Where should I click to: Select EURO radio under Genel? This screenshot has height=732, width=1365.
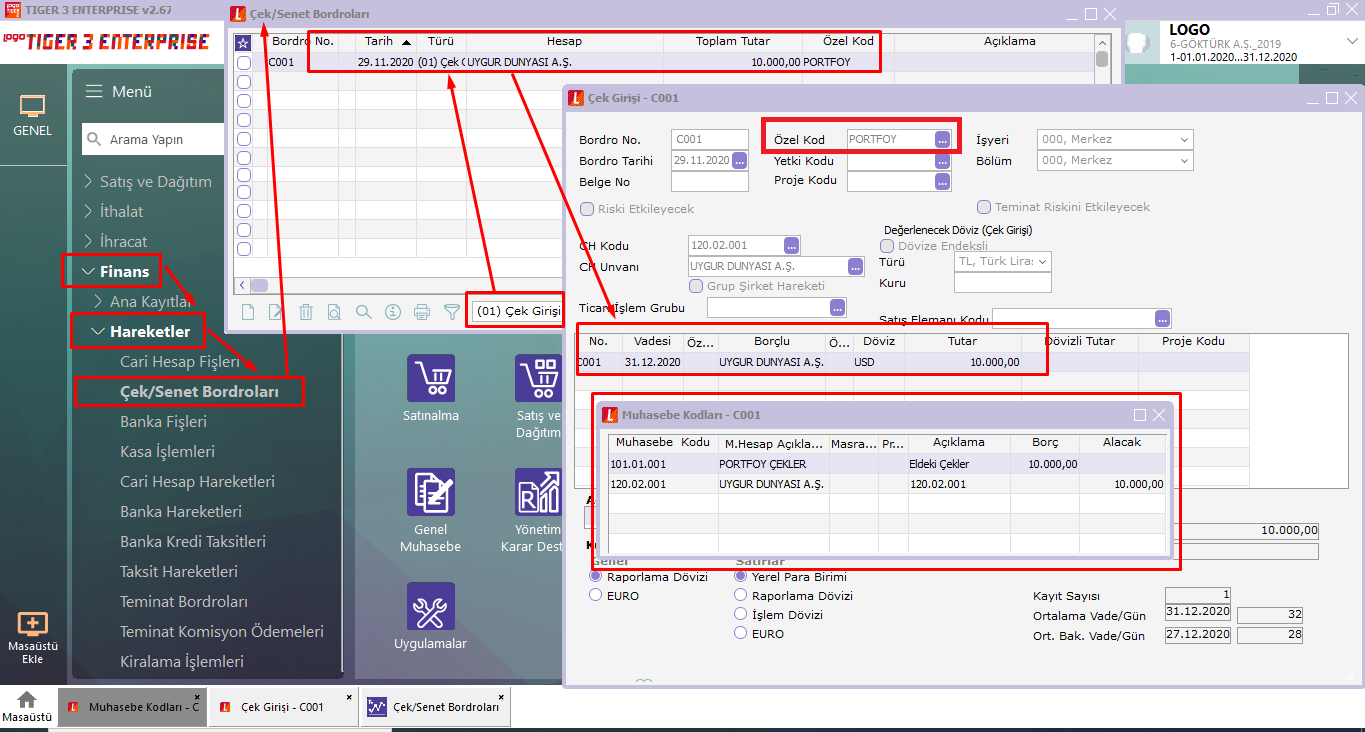[596, 595]
